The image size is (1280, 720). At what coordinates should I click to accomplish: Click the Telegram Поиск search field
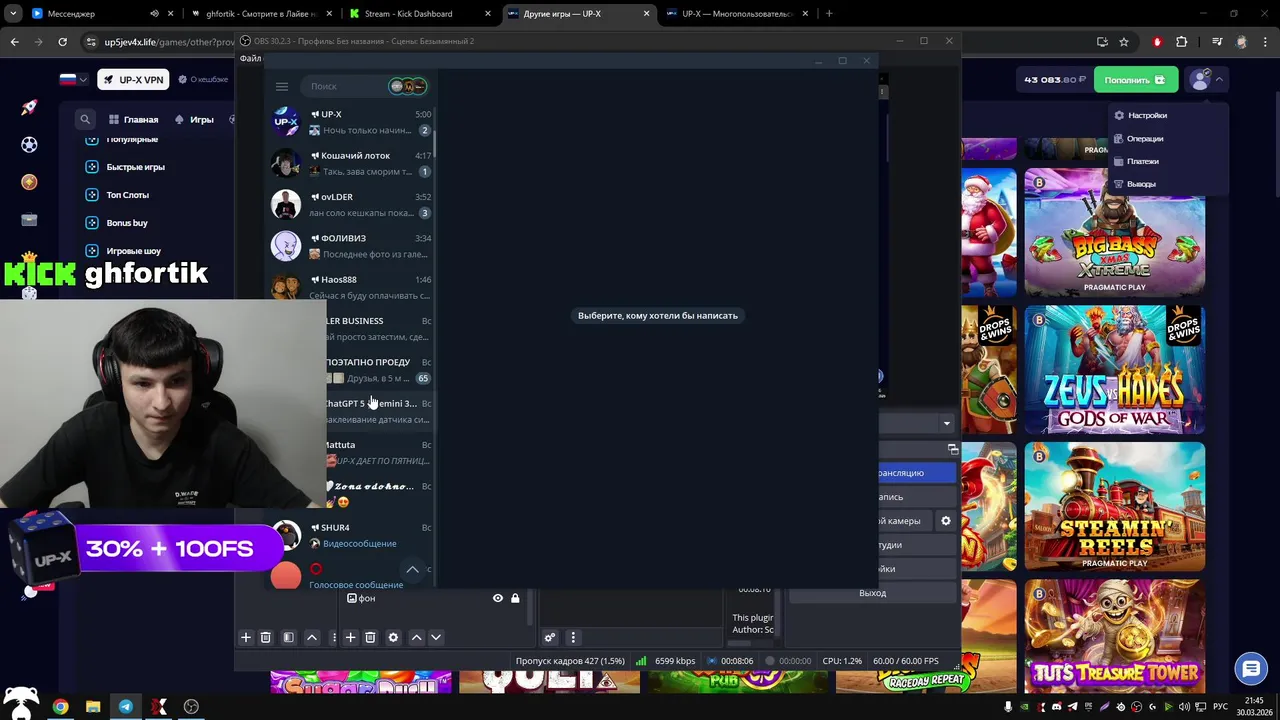pyautogui.click(x=345, y=86)
